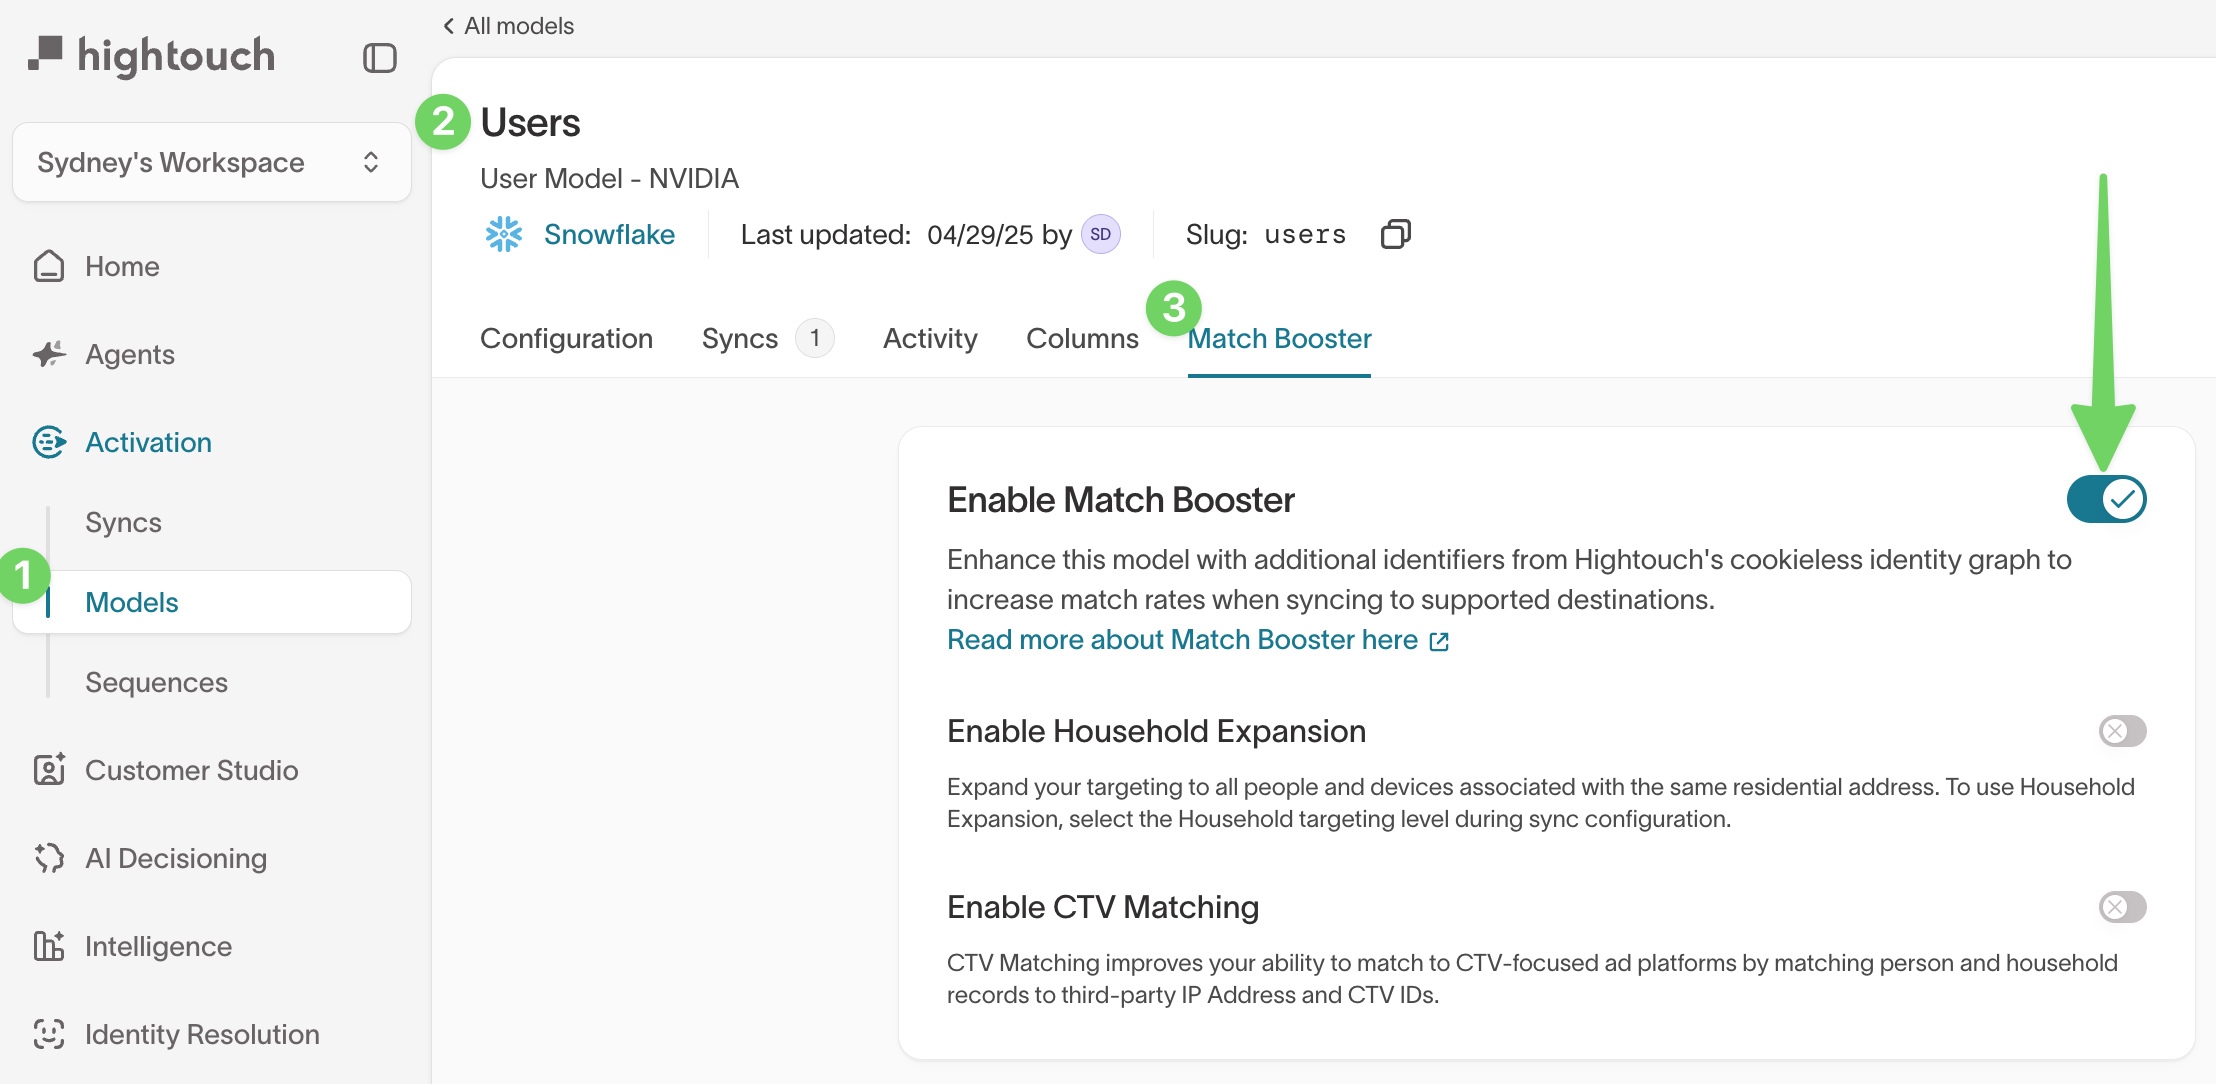
Task: Click the Snowflake source link
Action: [608, 234]
